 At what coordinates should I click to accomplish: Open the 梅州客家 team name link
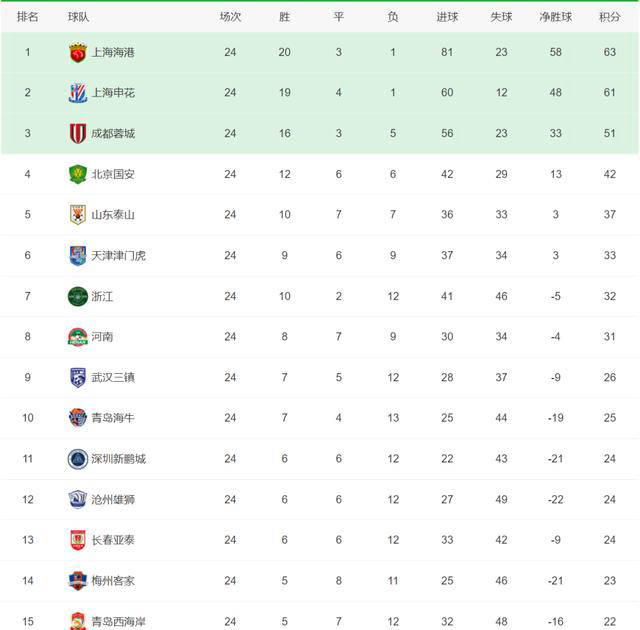click(112, 581)
